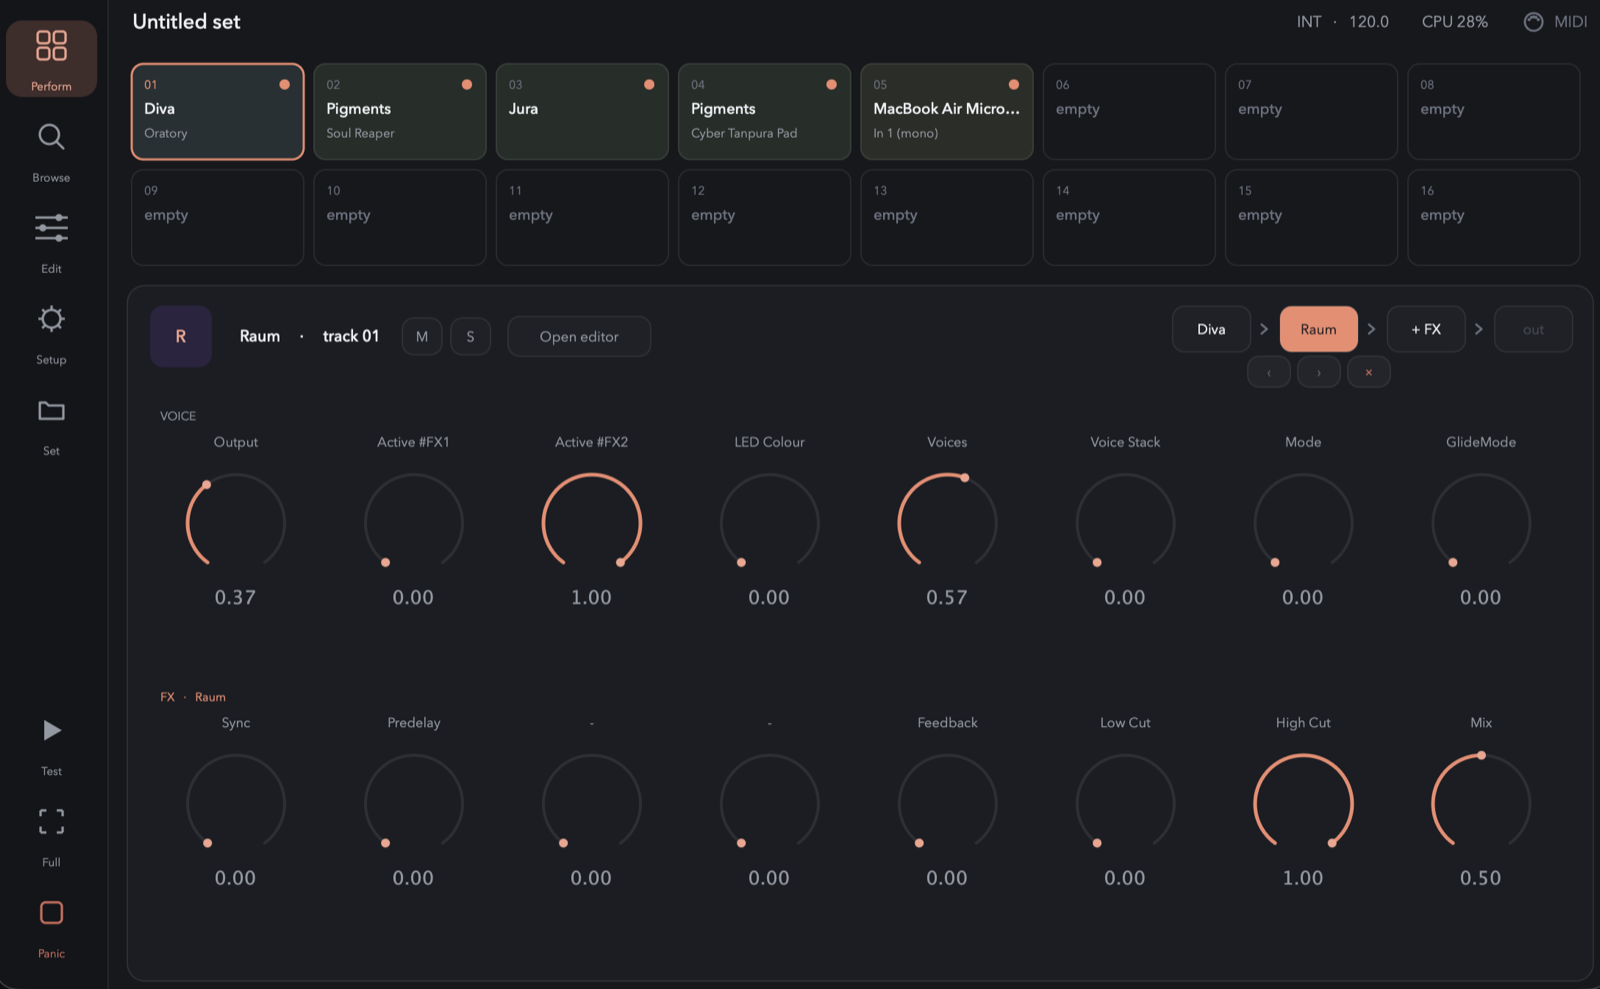This screenshot has height=989, width=1600.
Task: Click empty slot 07
Action: [1311, 112]
